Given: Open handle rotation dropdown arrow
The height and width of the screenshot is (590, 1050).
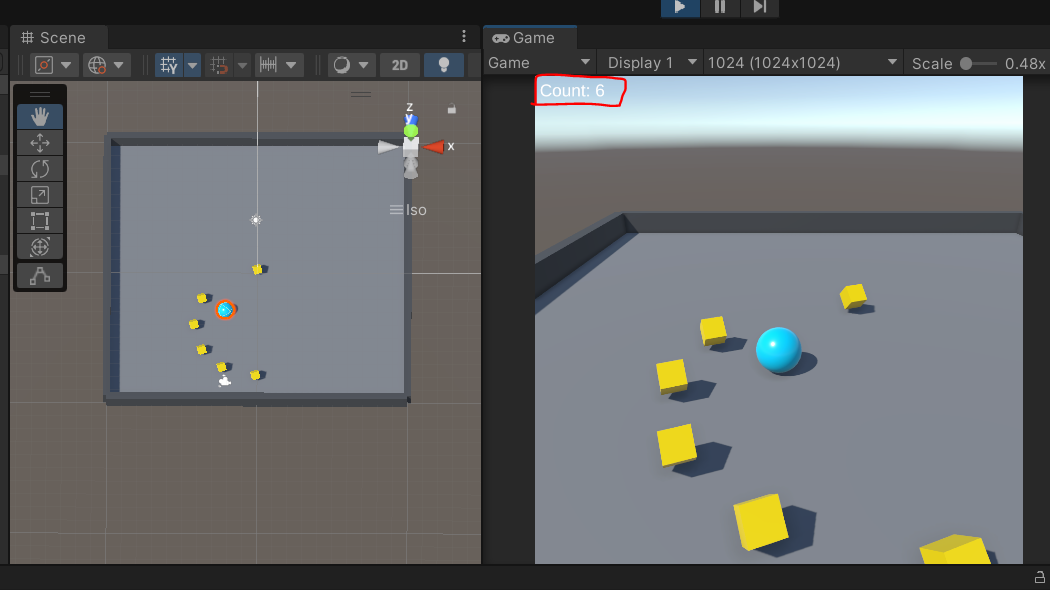Looking at the screenshot, I should click(119, 65).
